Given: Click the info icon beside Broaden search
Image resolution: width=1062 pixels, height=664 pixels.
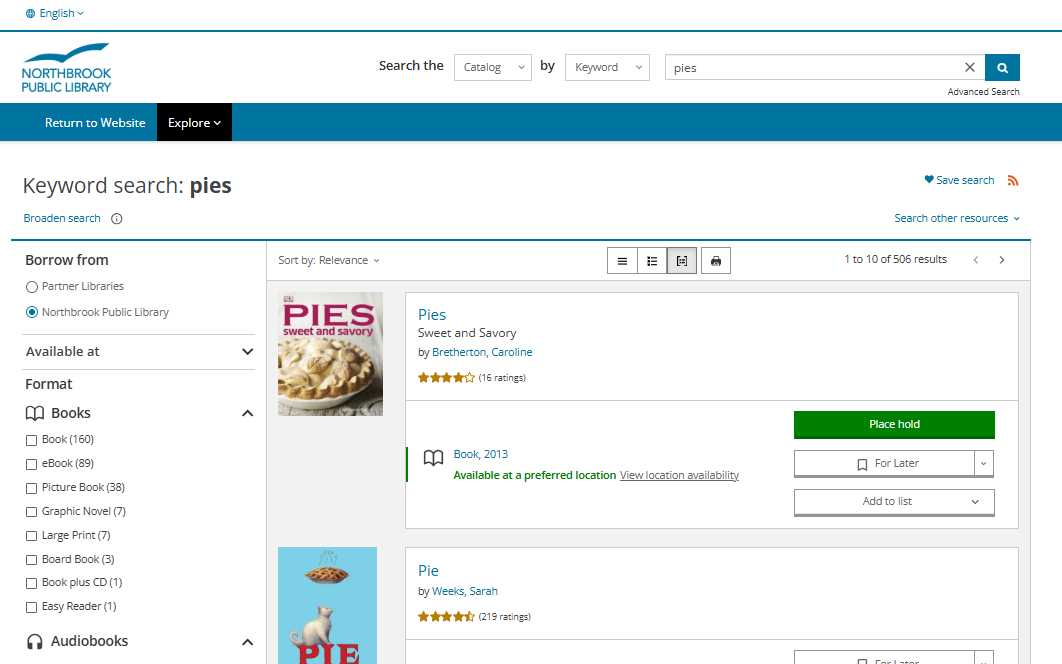Looking at the screenshot, I should coord(116,218).
